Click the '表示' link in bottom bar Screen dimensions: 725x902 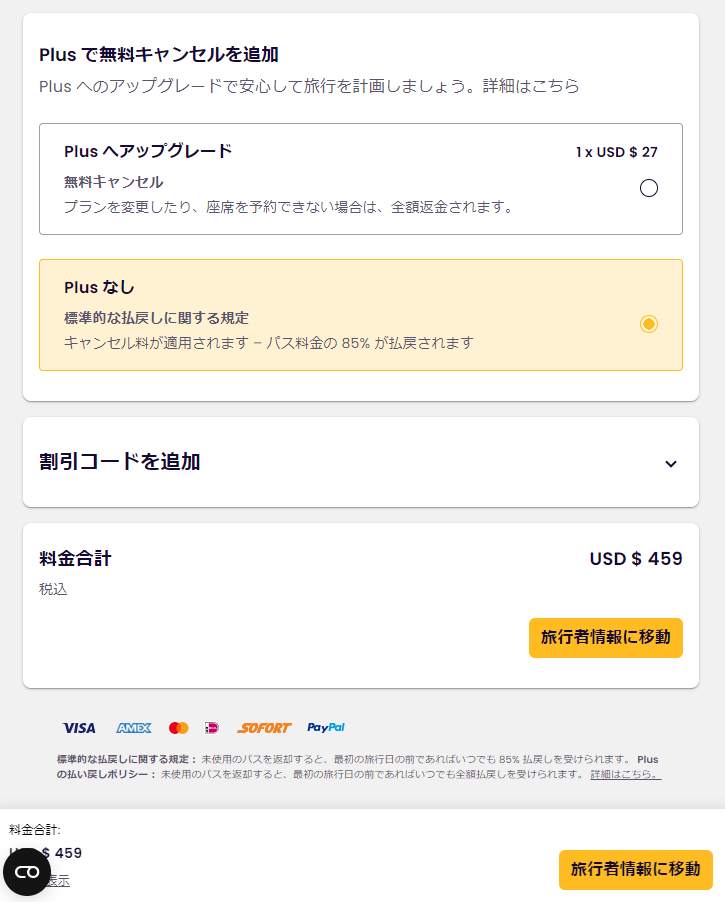[x=60, y=881]
